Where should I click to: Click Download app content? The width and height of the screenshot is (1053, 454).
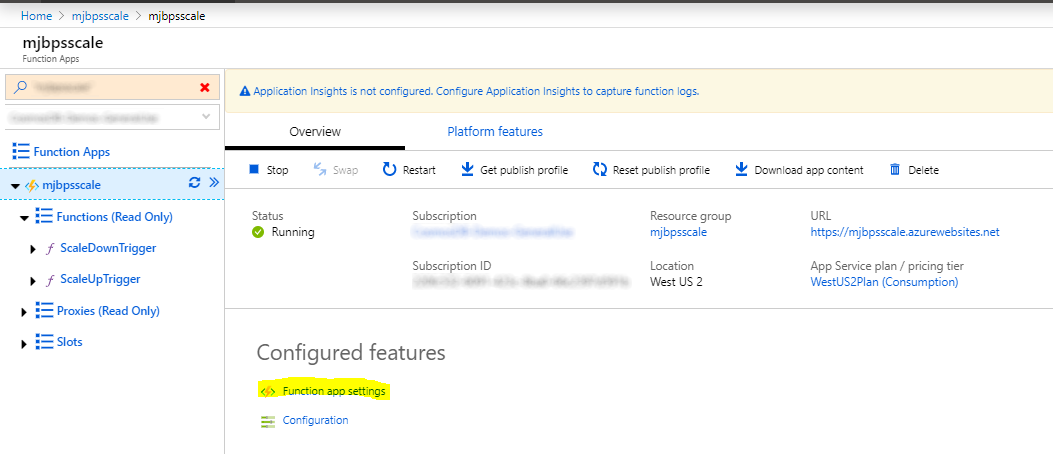pos(799,170)
